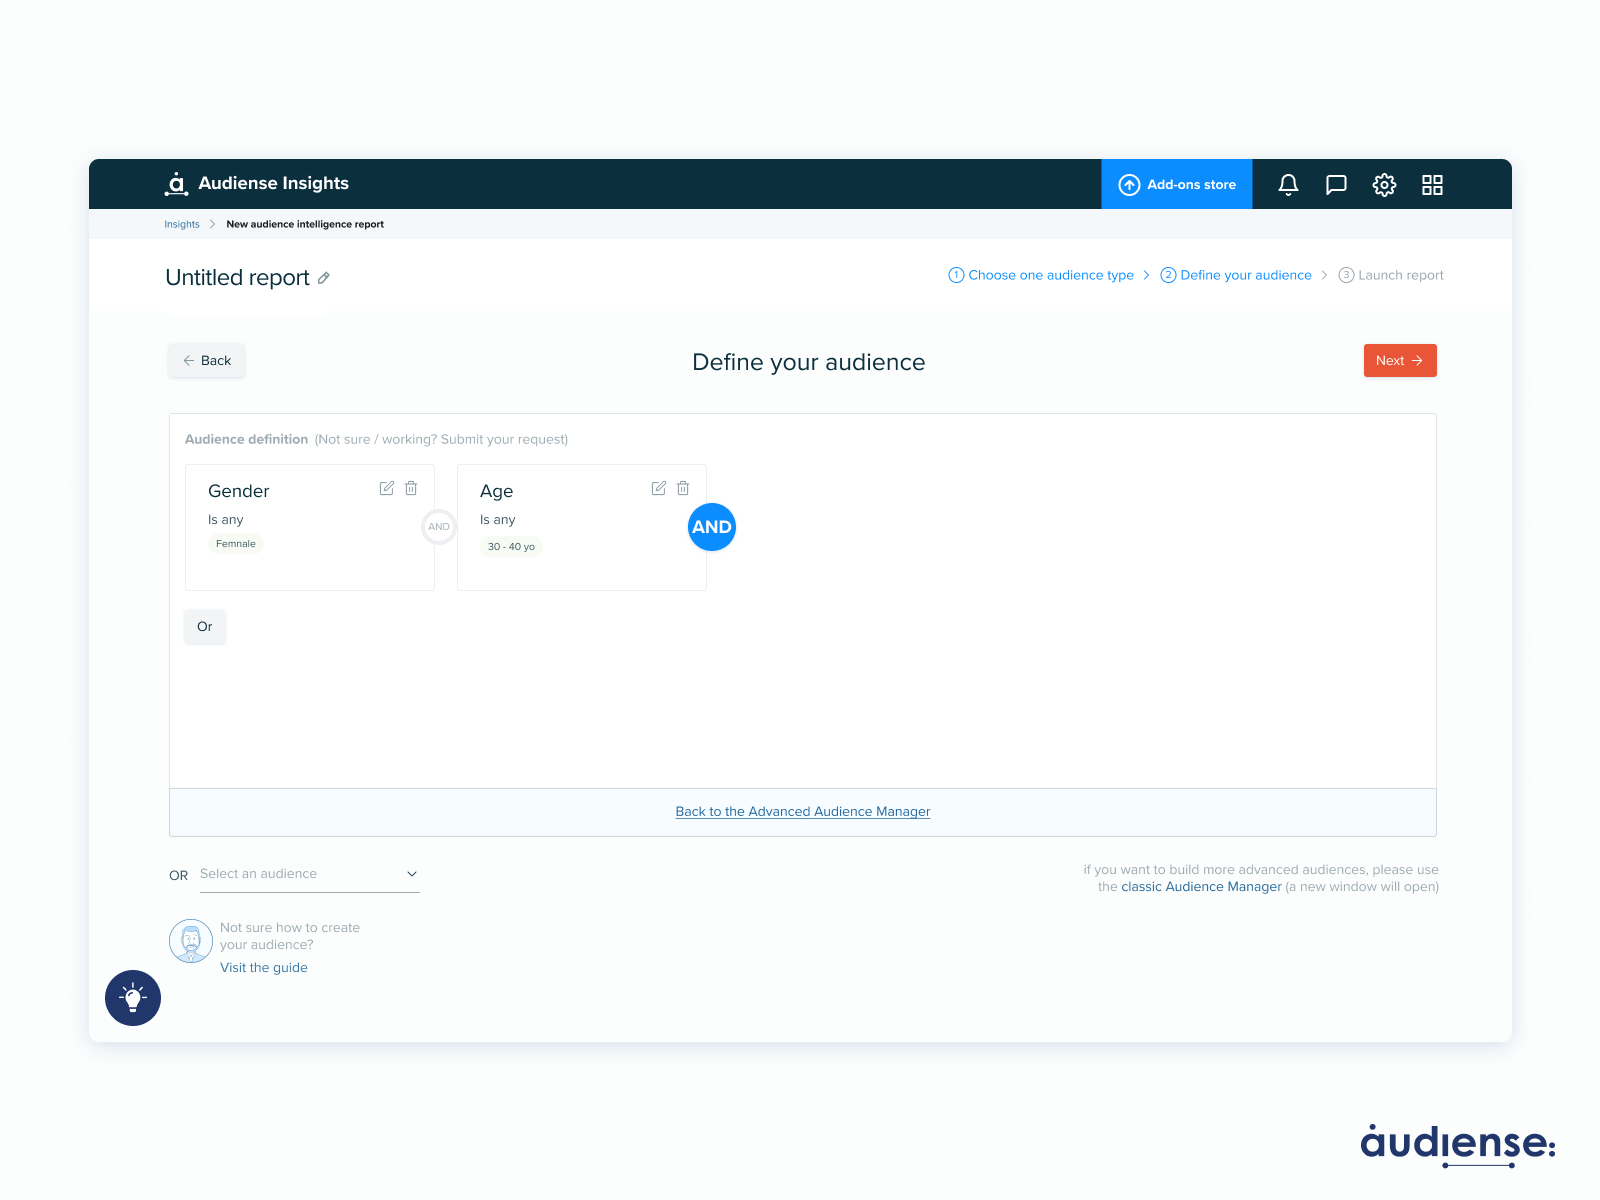Click the blue AND button after the Age card

coord(711,527)
